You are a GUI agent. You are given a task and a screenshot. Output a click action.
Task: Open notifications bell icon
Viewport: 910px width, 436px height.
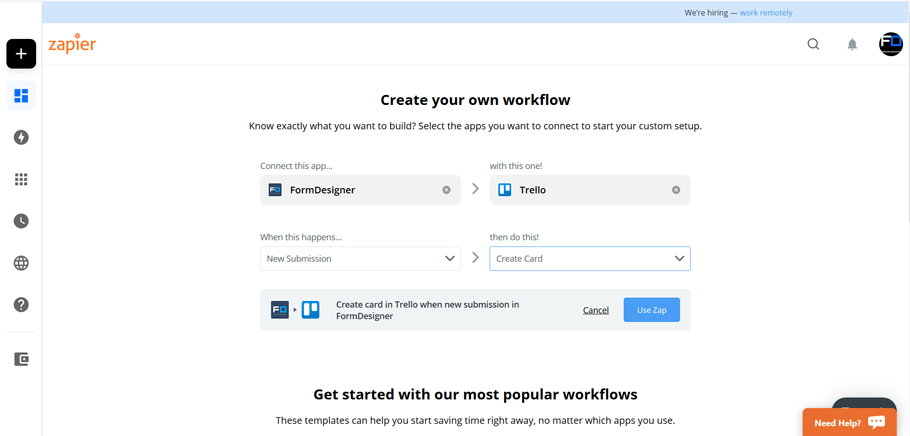click(x=852, y=44)
